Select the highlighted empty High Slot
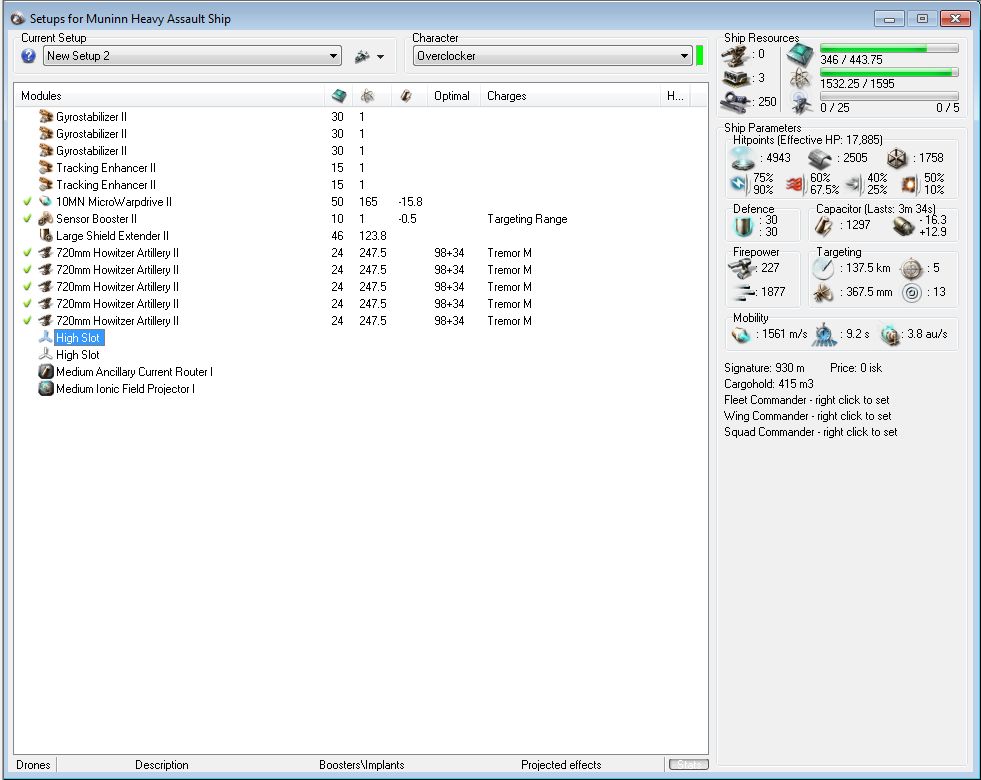This screenshot has width=981, height=780. click(x=78, y=338)
